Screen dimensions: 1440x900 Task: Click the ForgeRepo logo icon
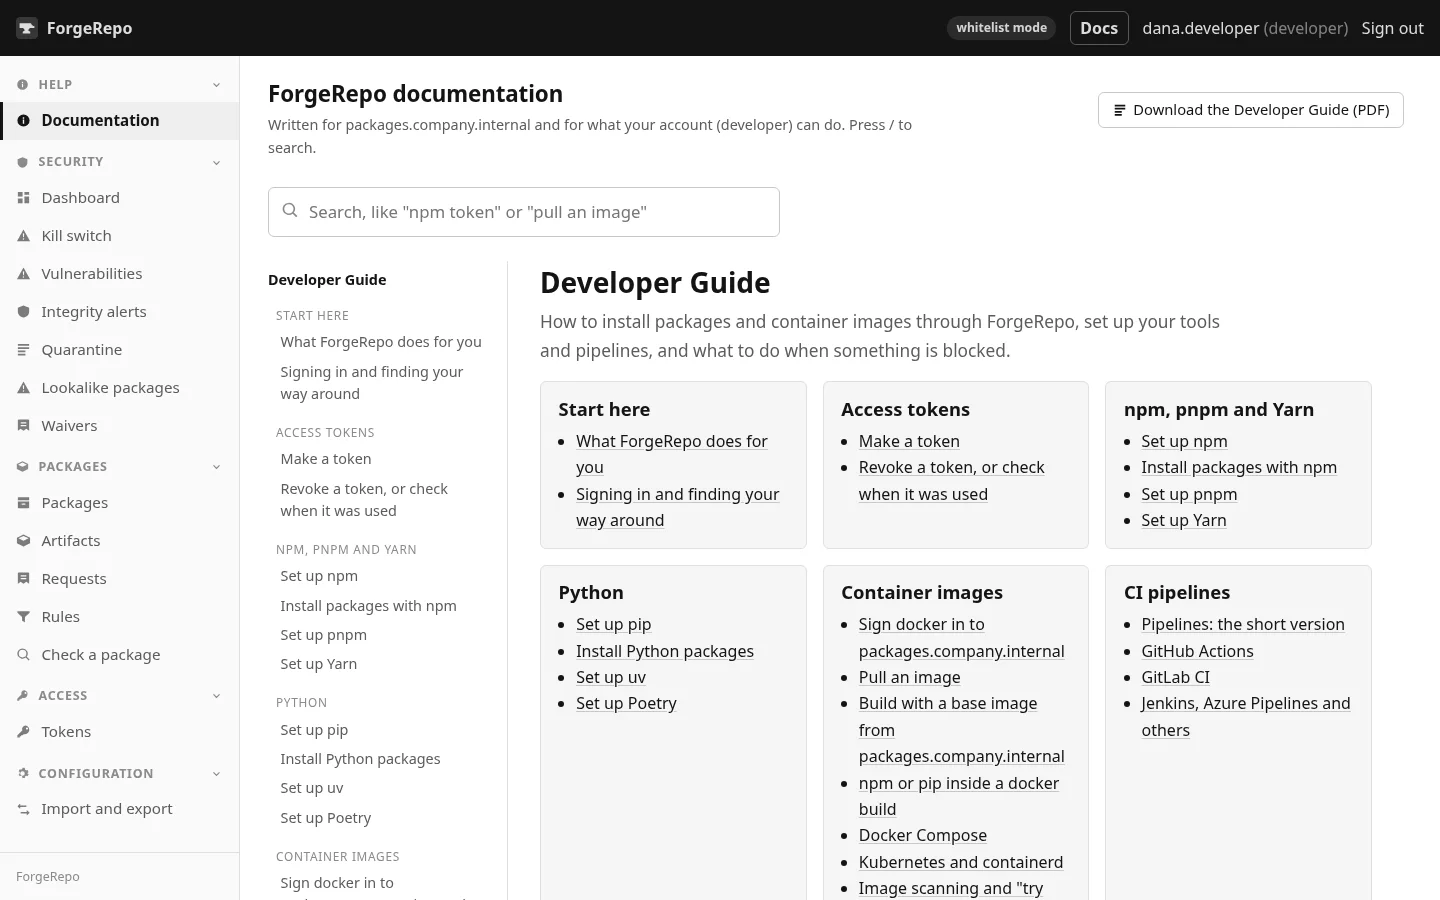click(27, 28)
